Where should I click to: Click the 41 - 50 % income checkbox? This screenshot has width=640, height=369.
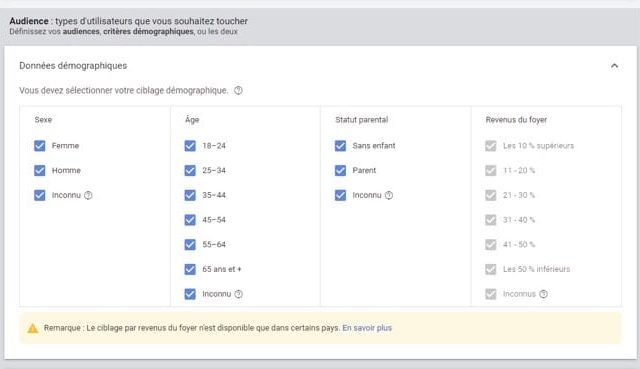pyautogui.click(x=491, y=245)
